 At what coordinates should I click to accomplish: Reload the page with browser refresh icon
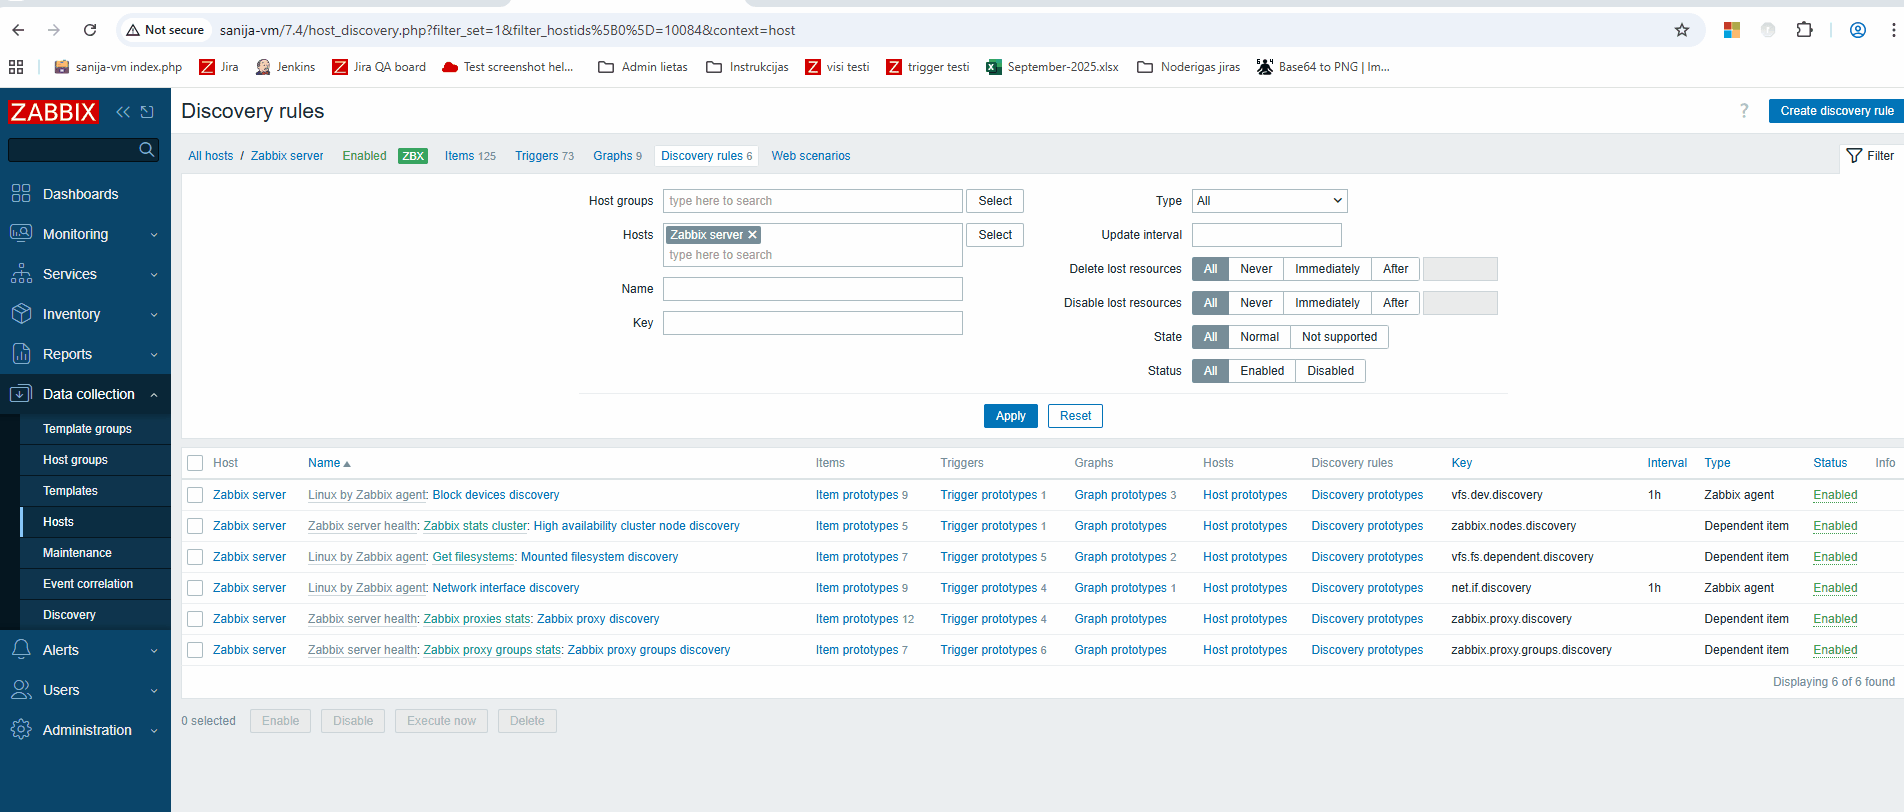click(x=90, y=30)
